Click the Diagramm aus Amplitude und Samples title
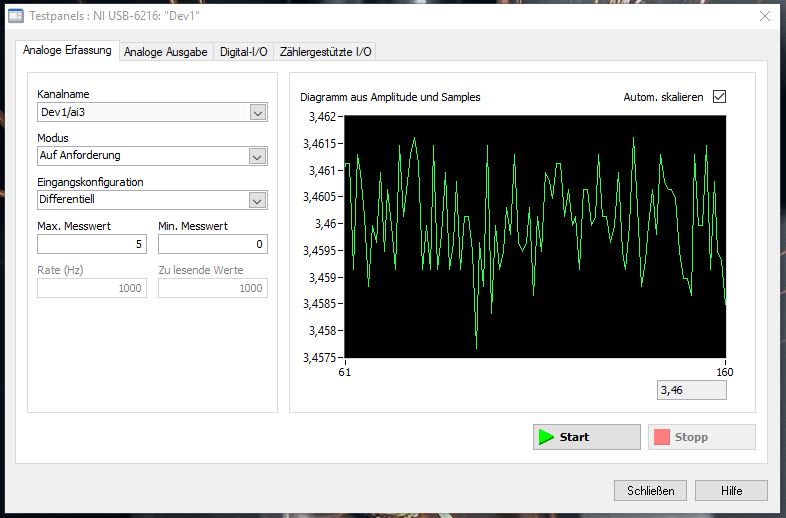 point(390,97)
